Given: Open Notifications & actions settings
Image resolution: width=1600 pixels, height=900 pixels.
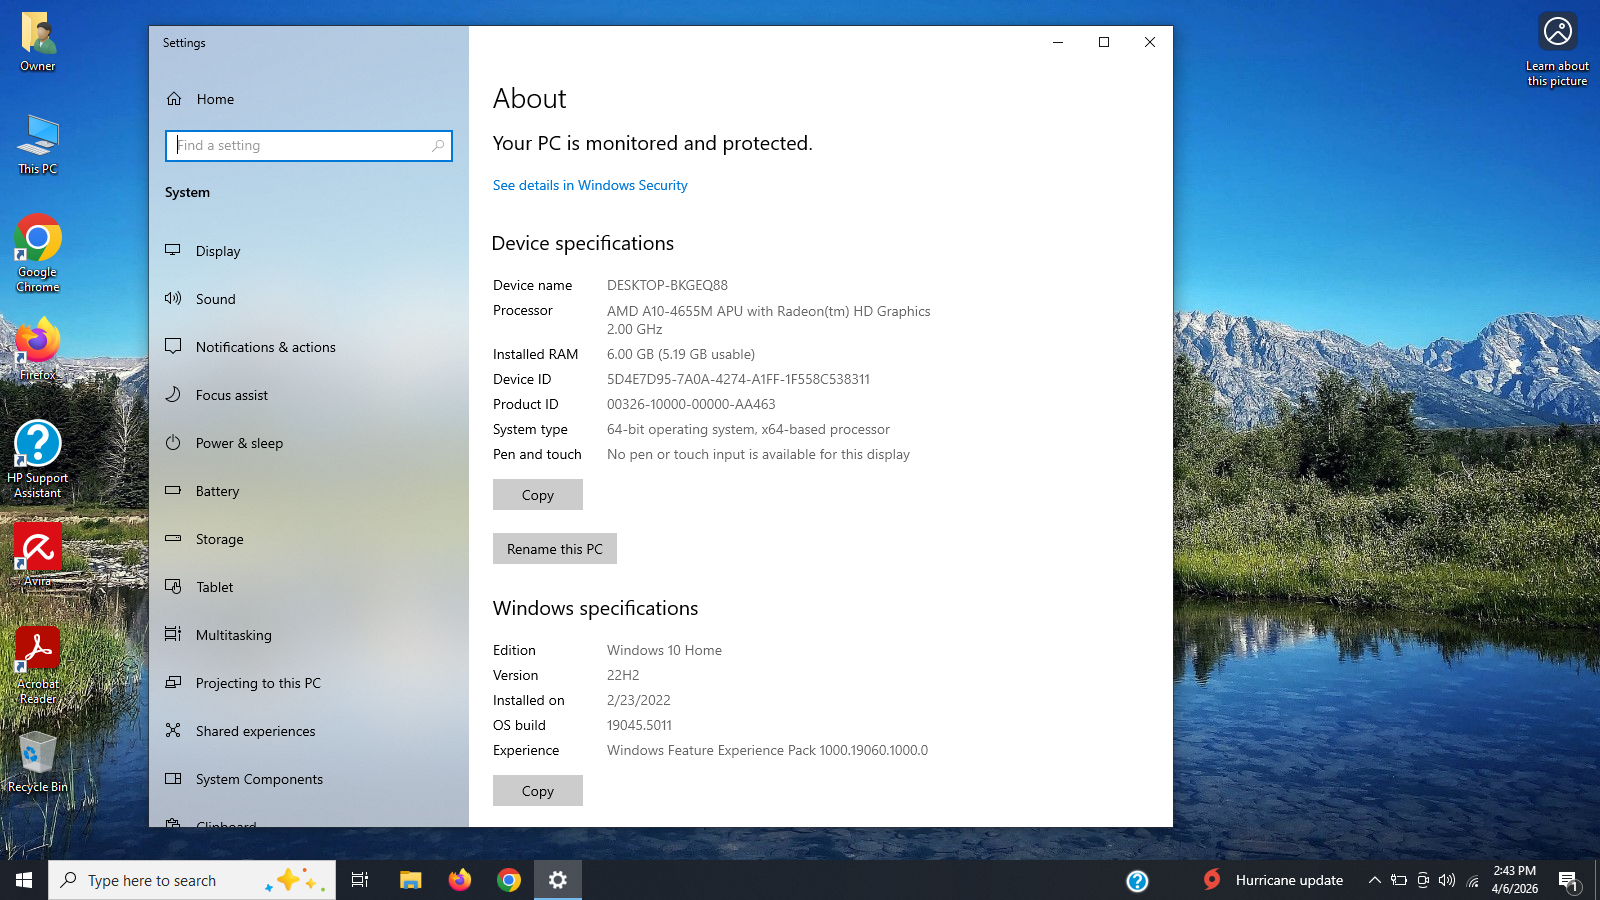Looking at the screenshot, I should click(x=265, y=347).
